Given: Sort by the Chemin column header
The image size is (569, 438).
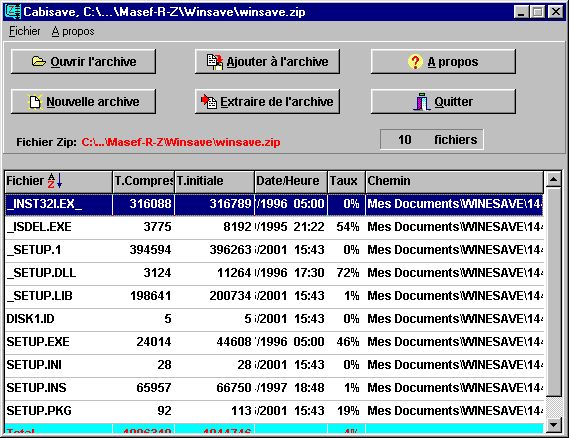Looking at the screenshot, I should [x=455, y=181].
